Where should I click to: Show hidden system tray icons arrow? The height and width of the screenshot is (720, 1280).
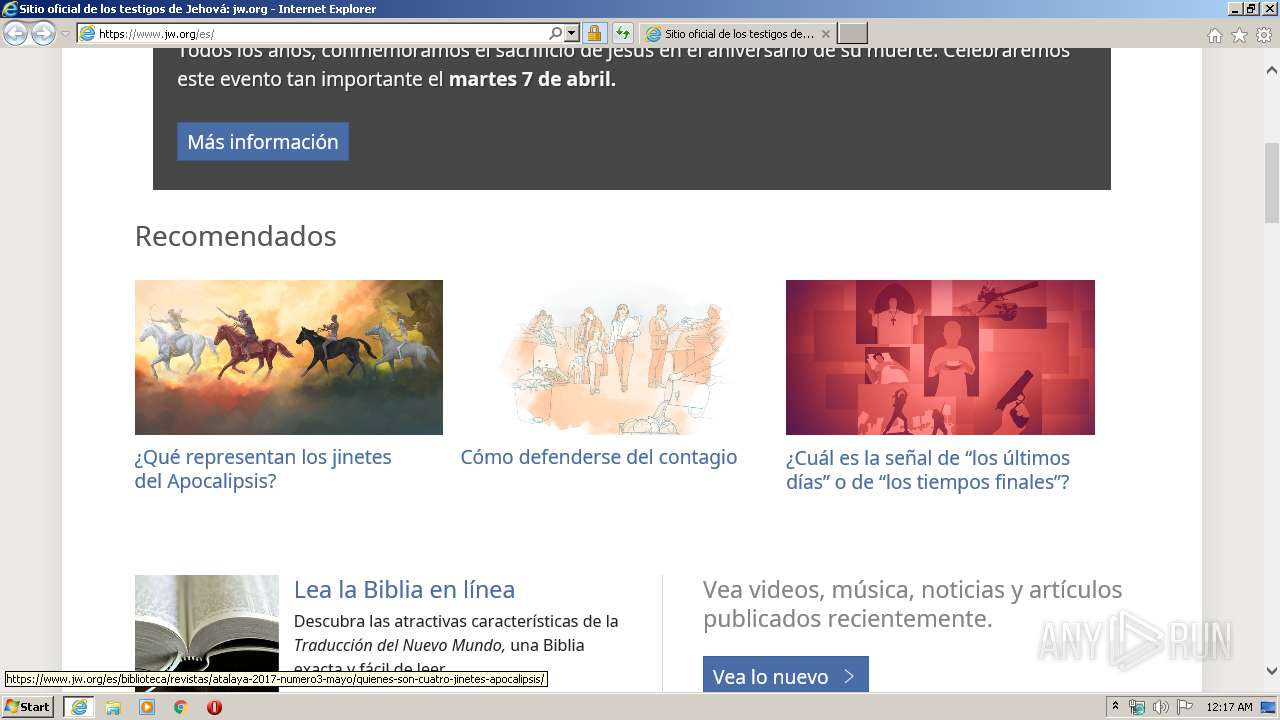pos(1116,707)
